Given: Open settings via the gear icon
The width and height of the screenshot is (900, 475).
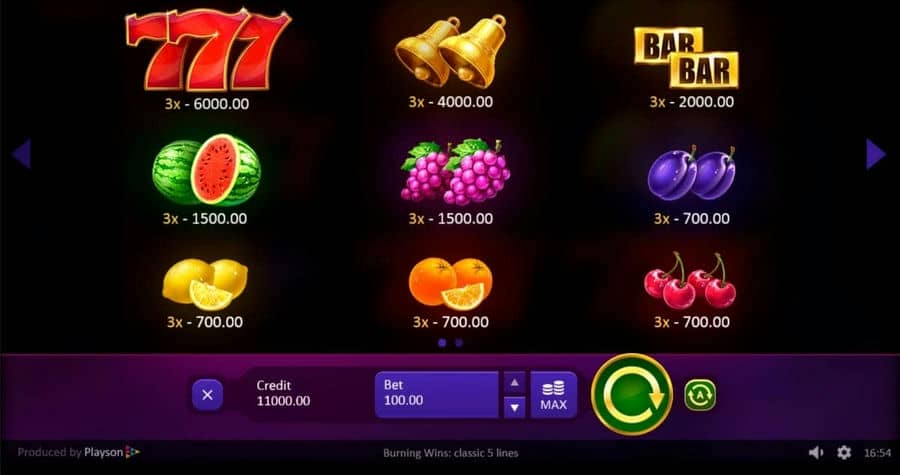Looking at the screenshot, I should coord(844,453).
